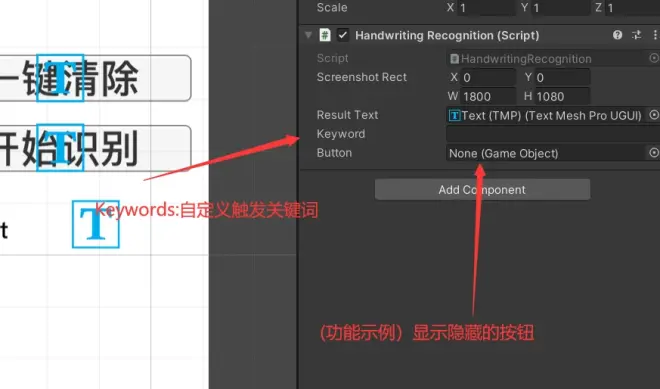Select TMP gizmo on 一键清除 button
The height and width of the screenshot is (389, 660).
60,78
